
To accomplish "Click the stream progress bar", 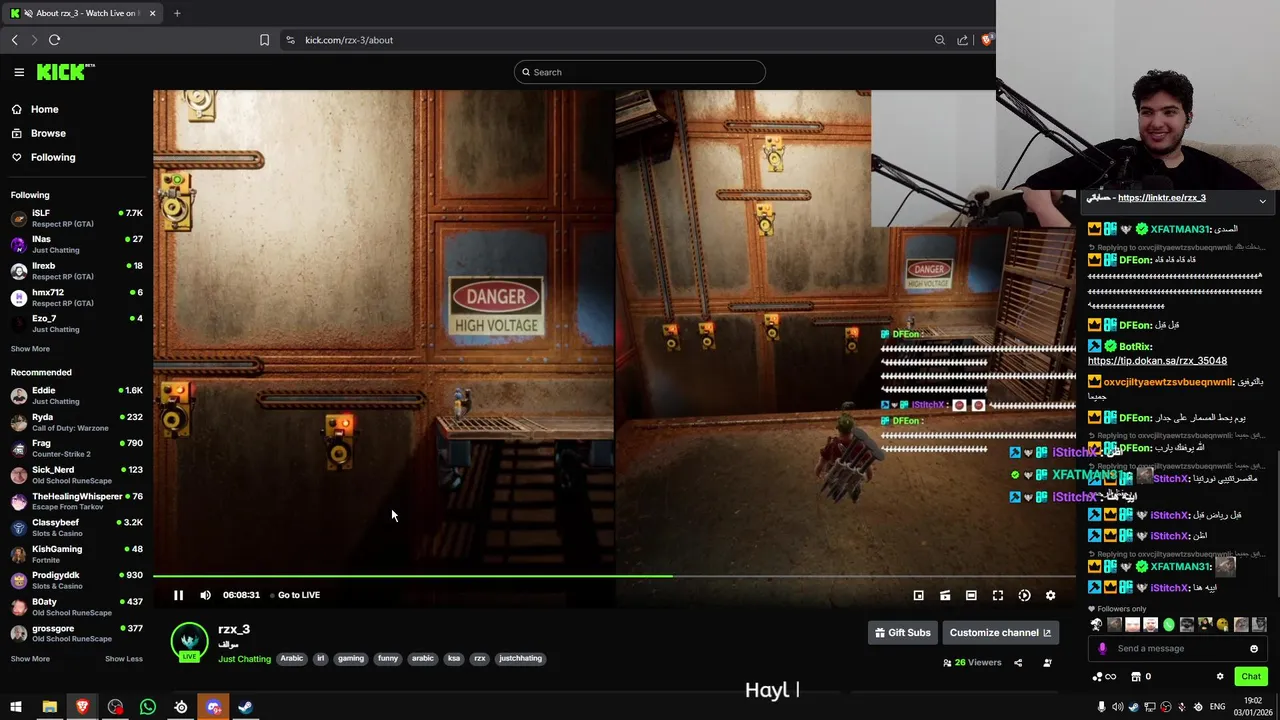I will [614, 576].
